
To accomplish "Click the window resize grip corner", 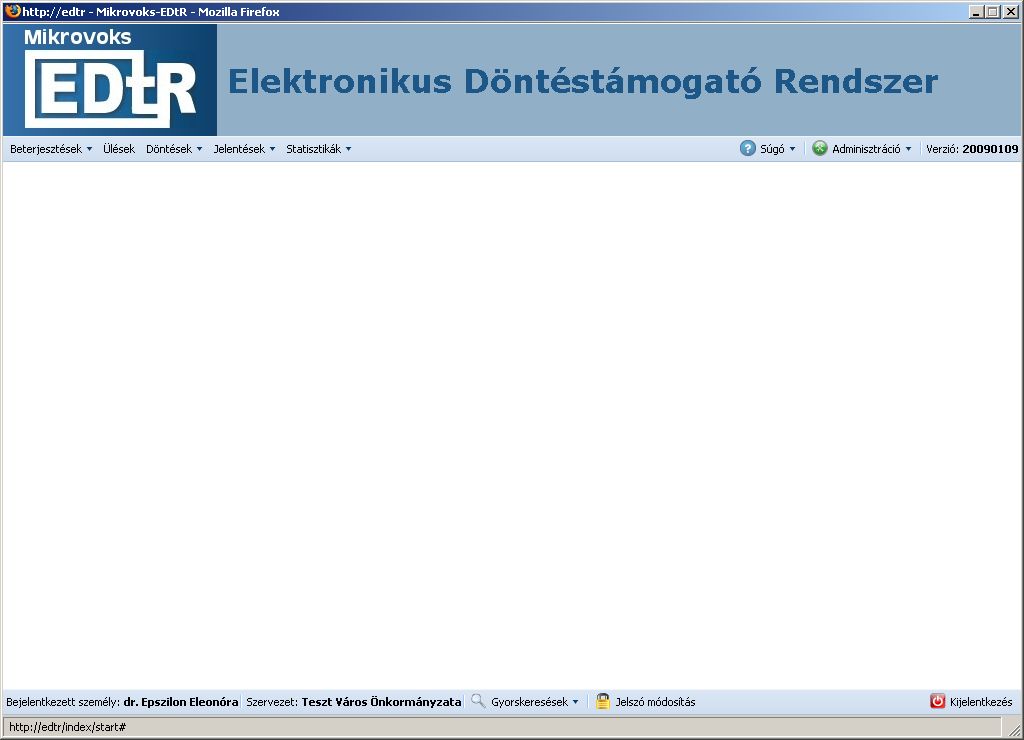I will pos(1014,729).
